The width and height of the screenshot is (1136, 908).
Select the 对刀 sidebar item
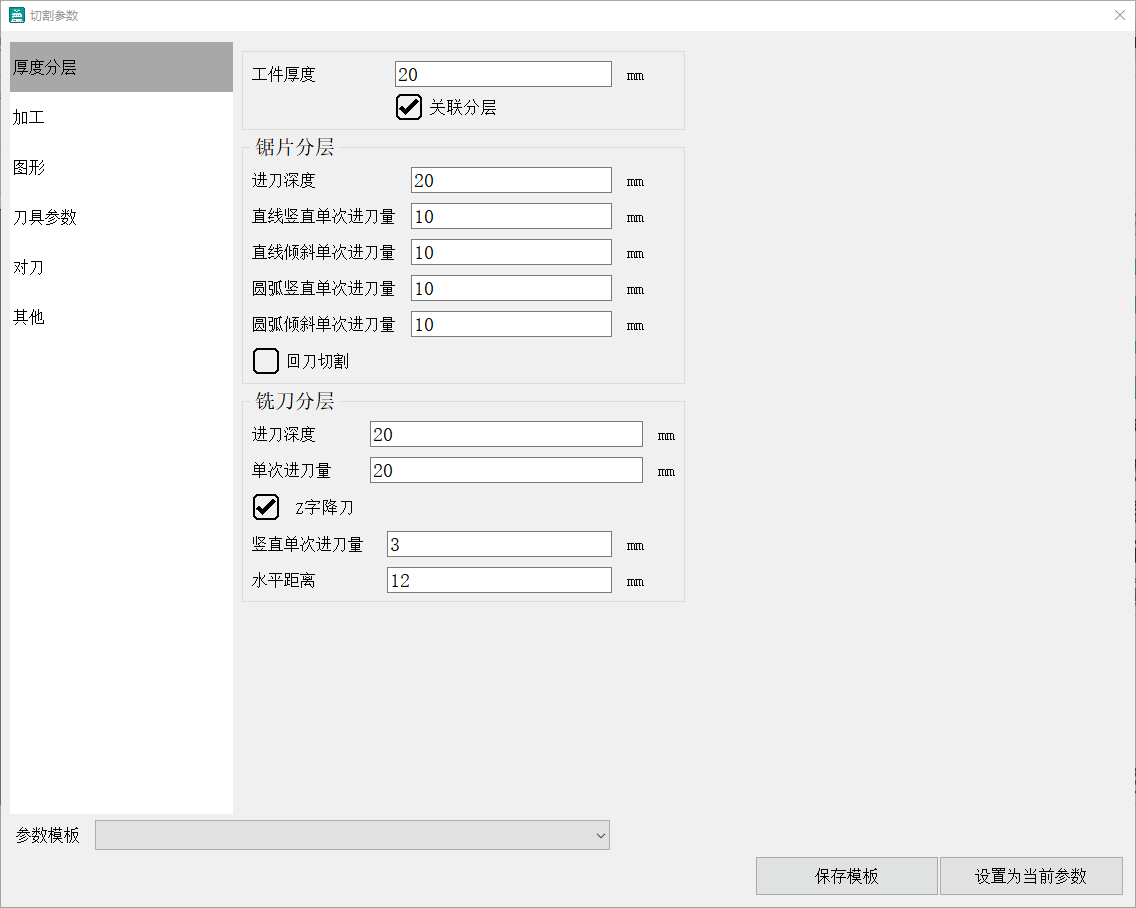click(x=121, y=267)
